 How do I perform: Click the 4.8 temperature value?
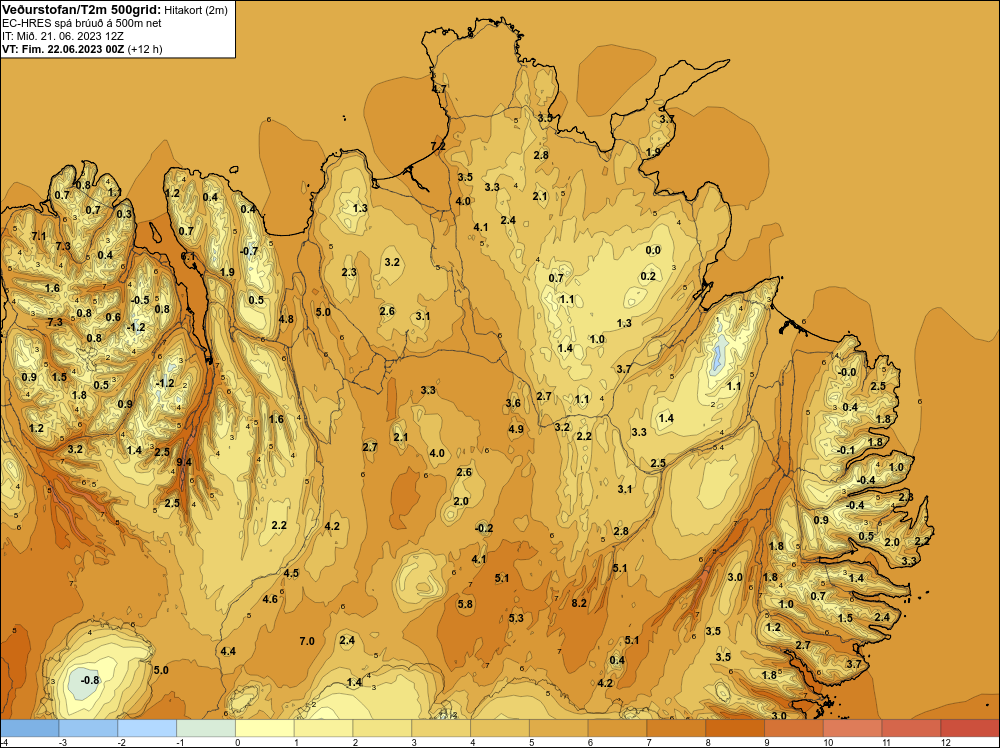click(x=286, y=319)
